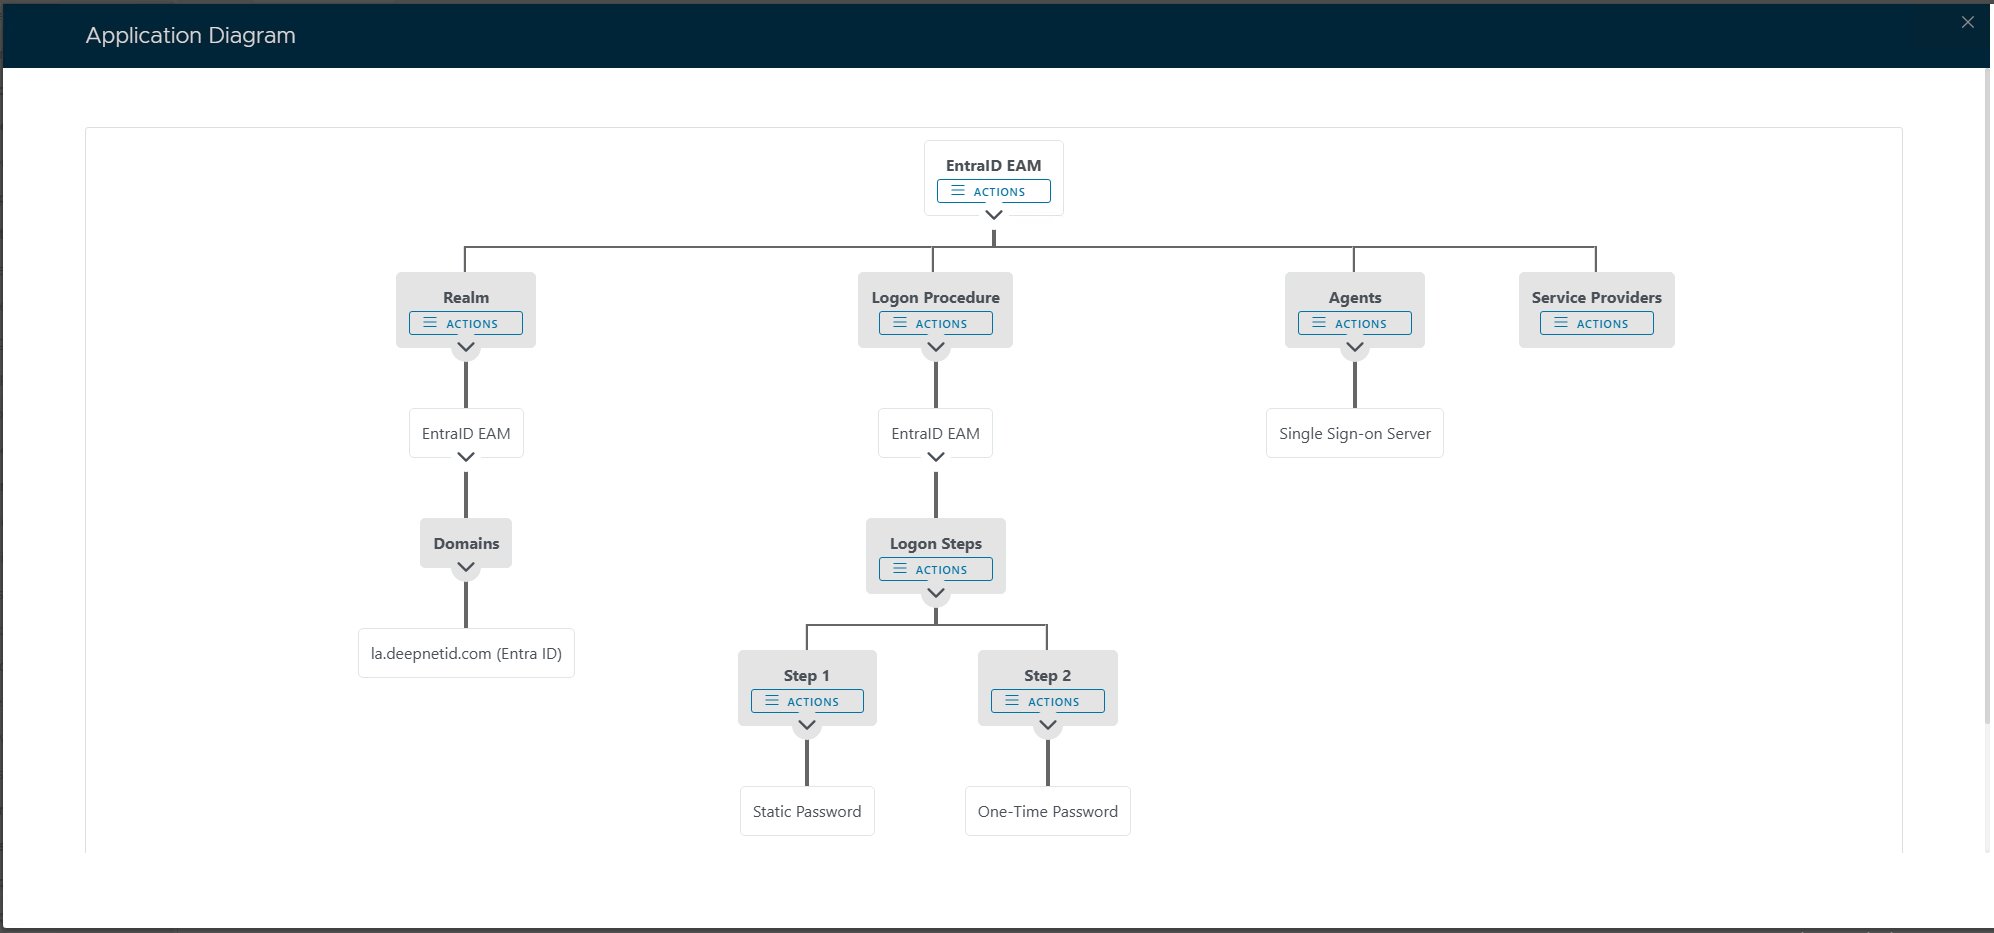The width and height of the screenshot is (1994, 933).
Task: Open the Realm node ACTIONS menu
Action: (465, 323)
